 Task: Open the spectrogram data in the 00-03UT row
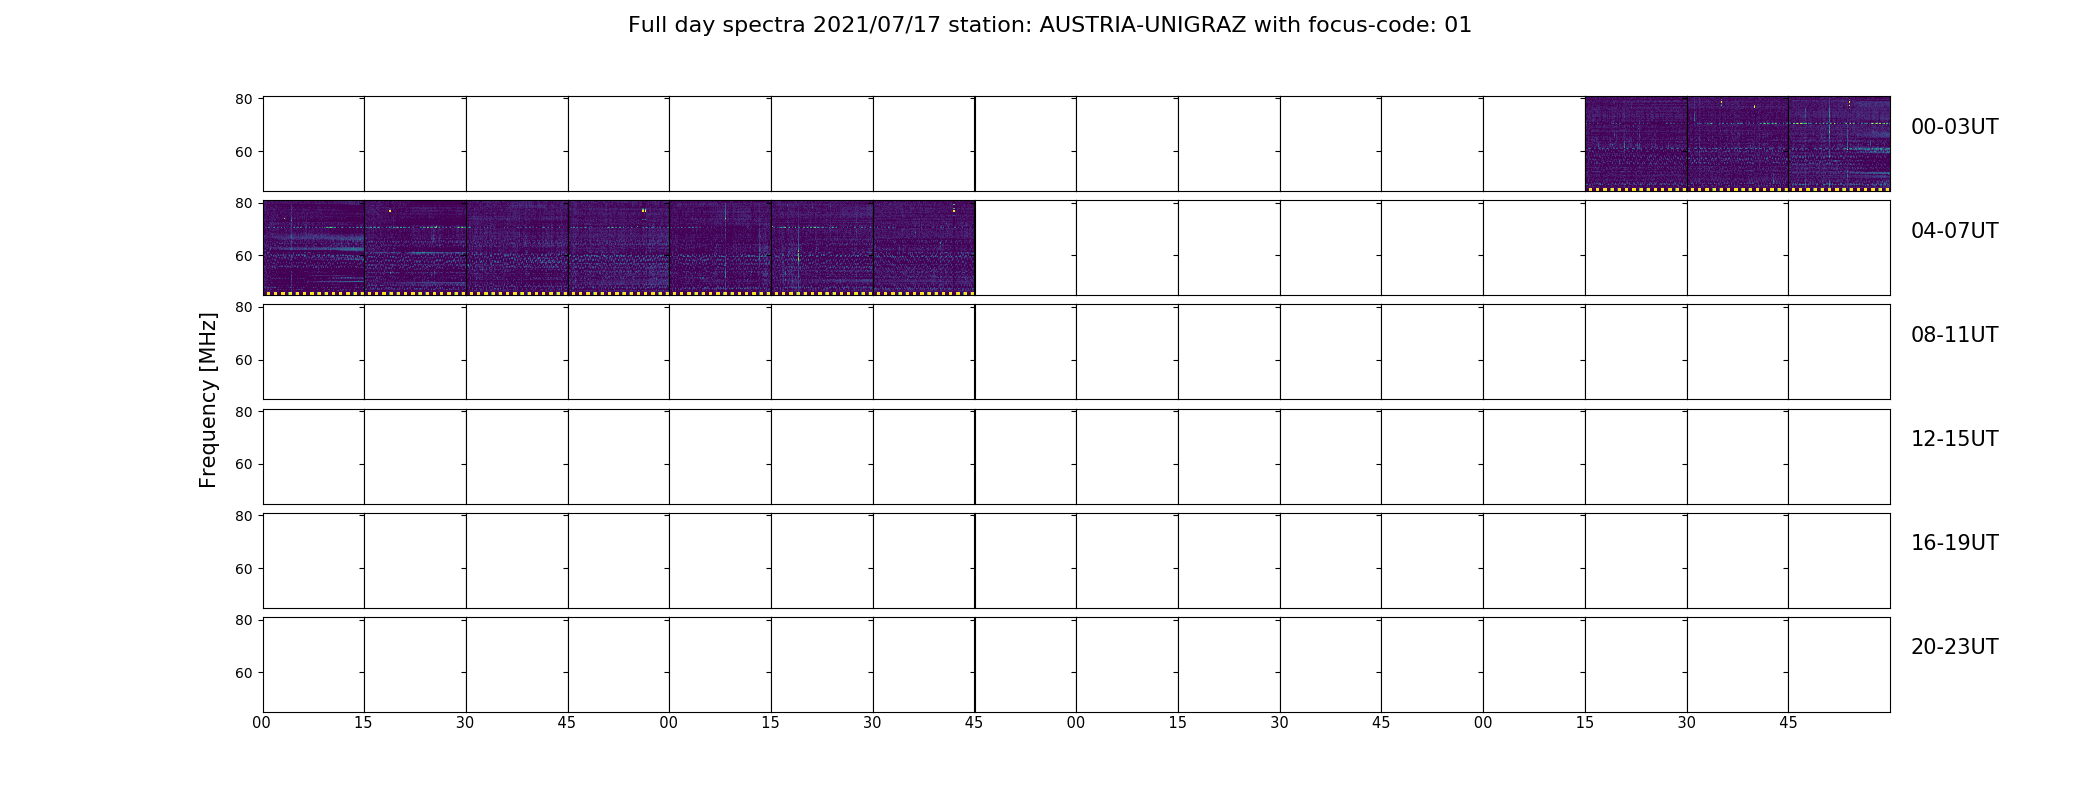point(1737,144)
